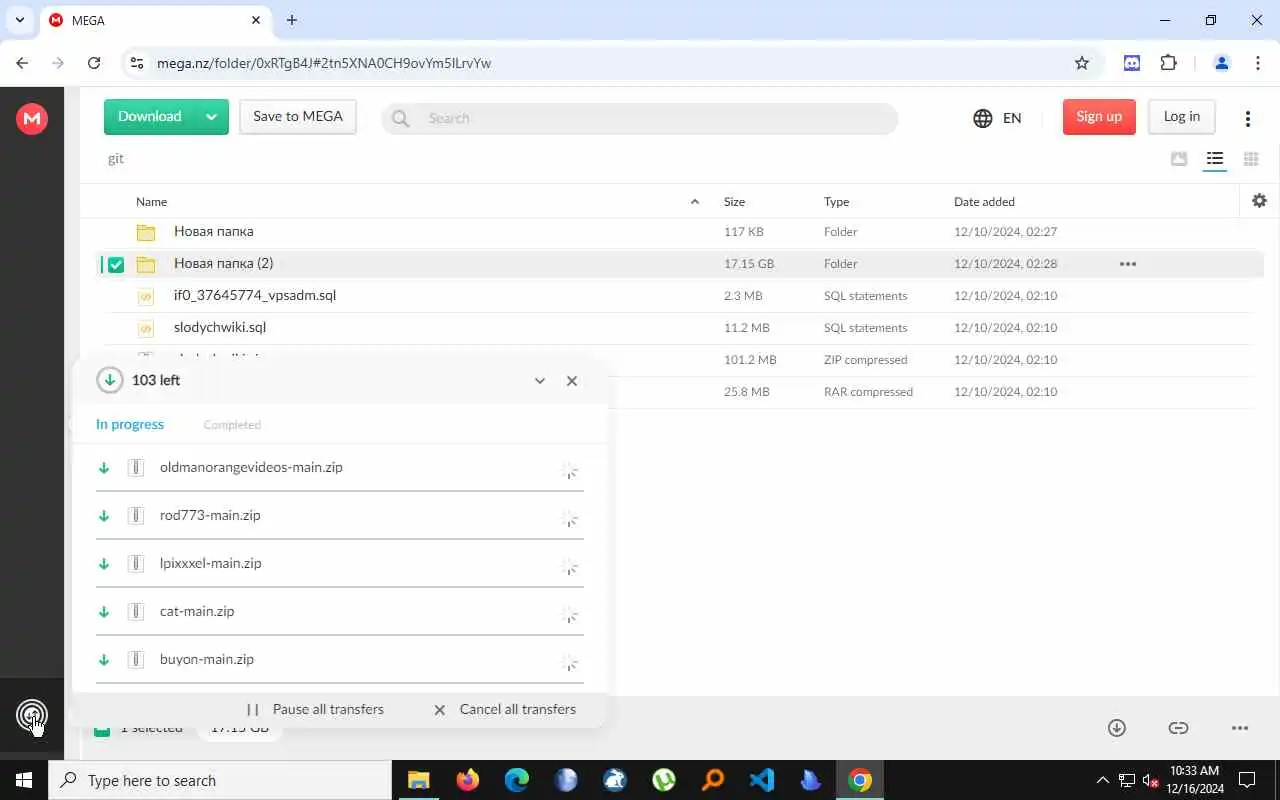This screenshot has width=1280, height=800.
Task: Open Chrome three-dot menu
Action: (x=1258, y=63)
